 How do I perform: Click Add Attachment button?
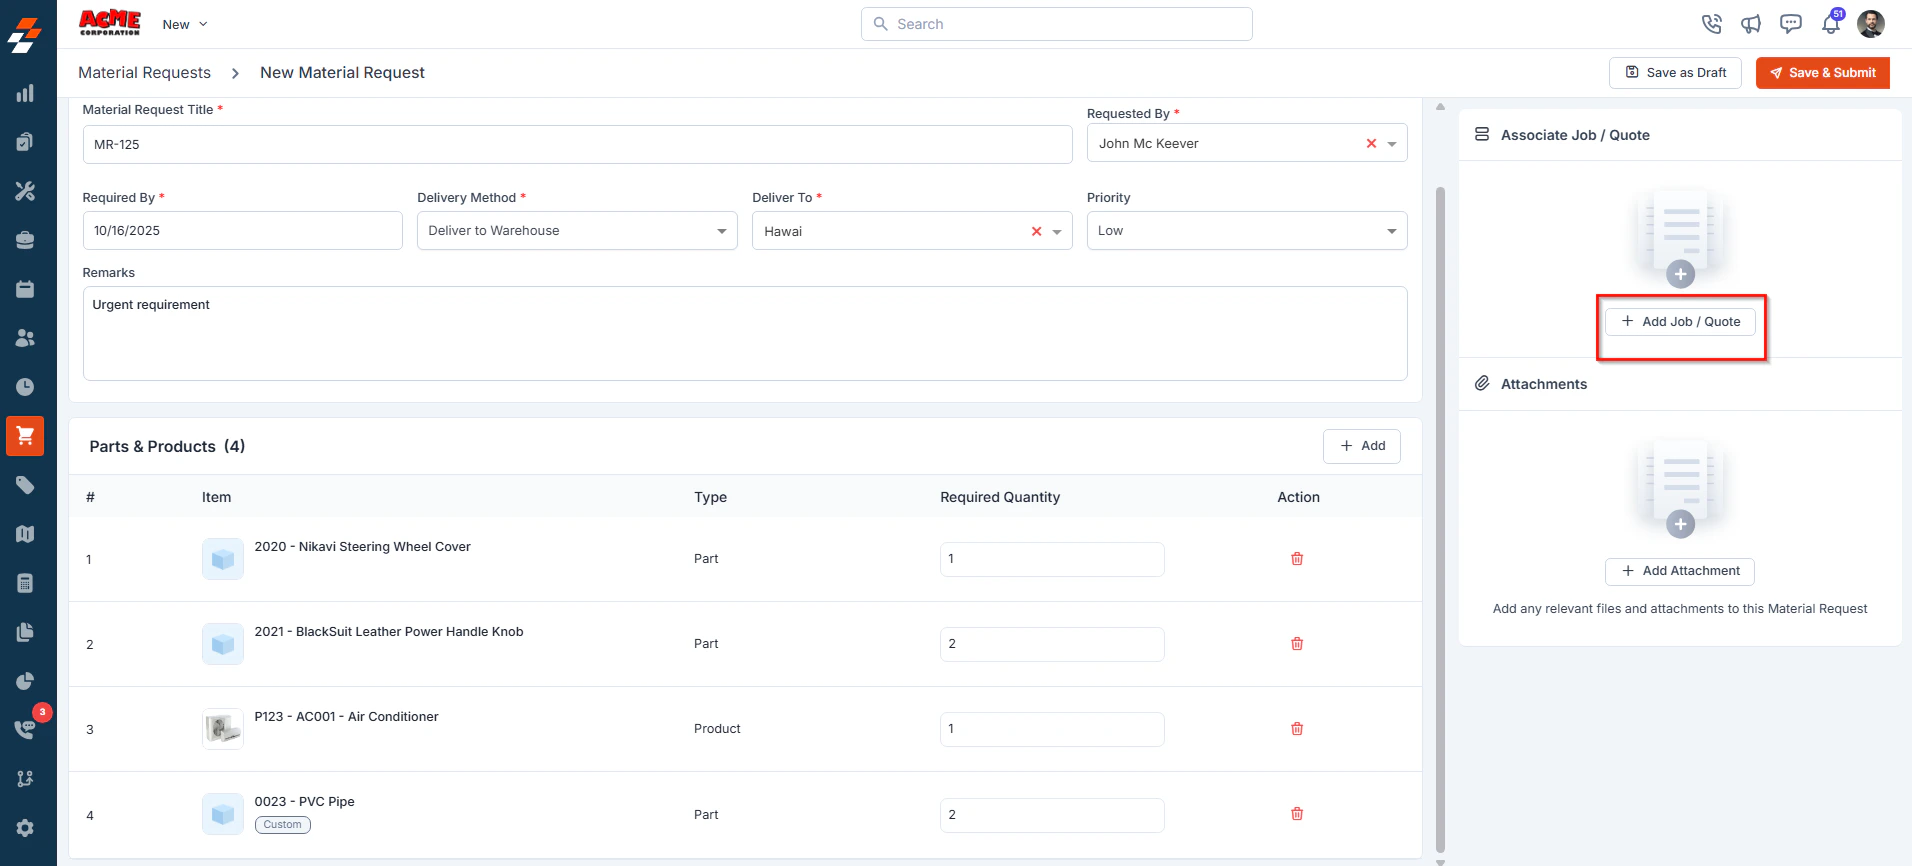click(x=1680, y=571)
